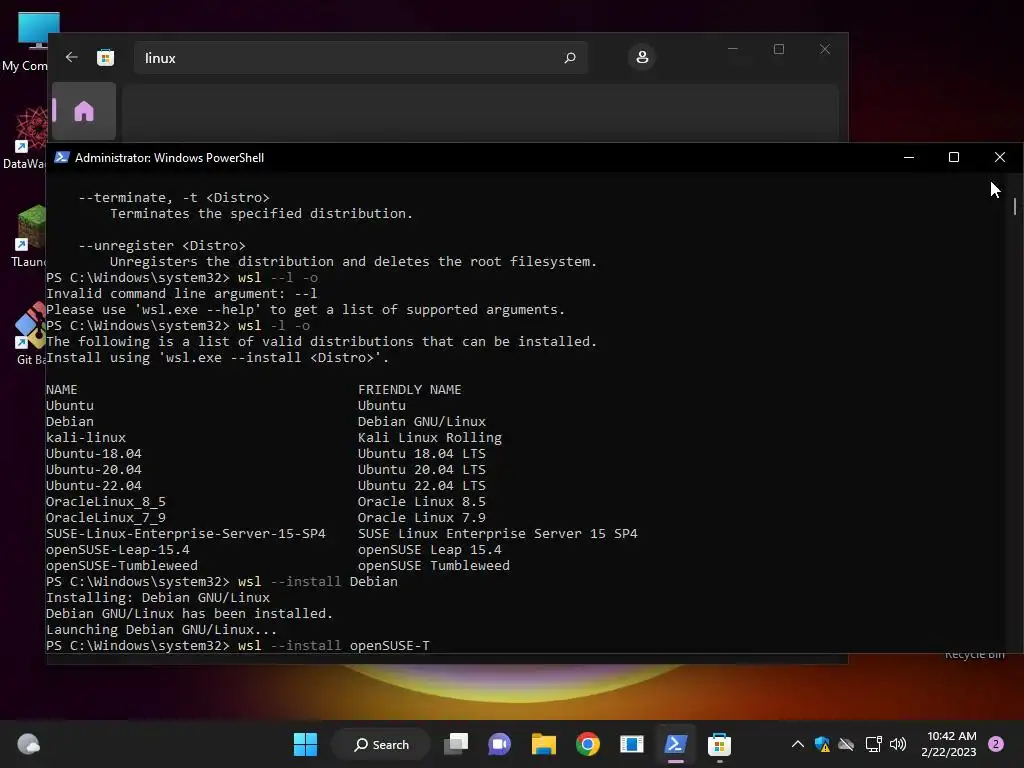The width and height of the screenshot is (1024, 768).
Task: Click 'SUSE-Linux-Enterprise-Server-15-SP4' in the list
Action: pos(185,534)
